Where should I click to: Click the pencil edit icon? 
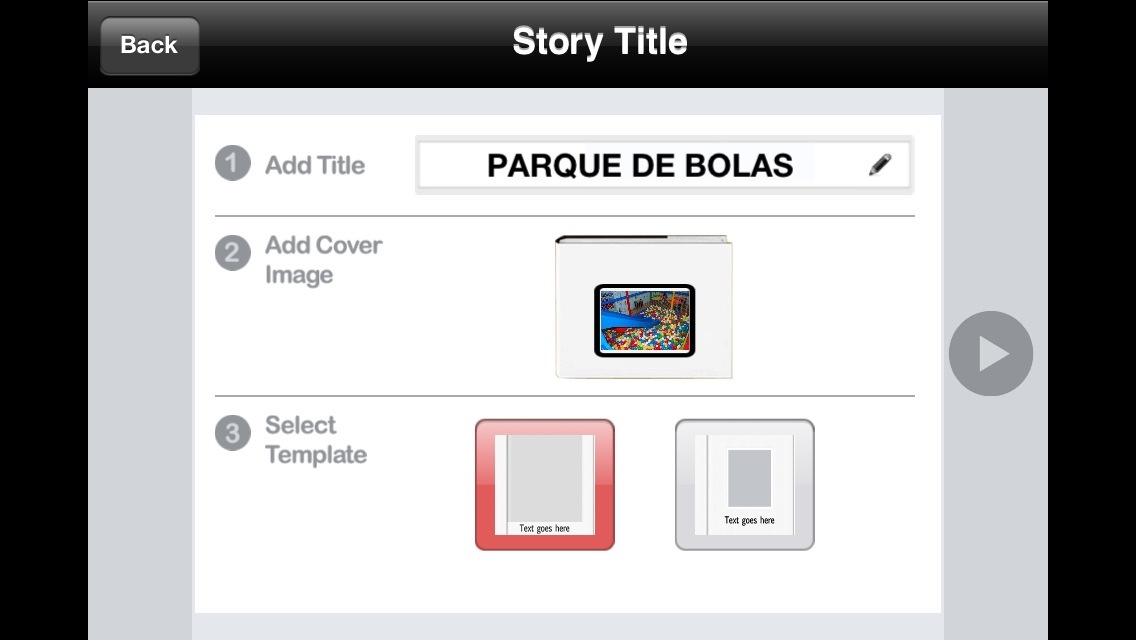point(880,165)
